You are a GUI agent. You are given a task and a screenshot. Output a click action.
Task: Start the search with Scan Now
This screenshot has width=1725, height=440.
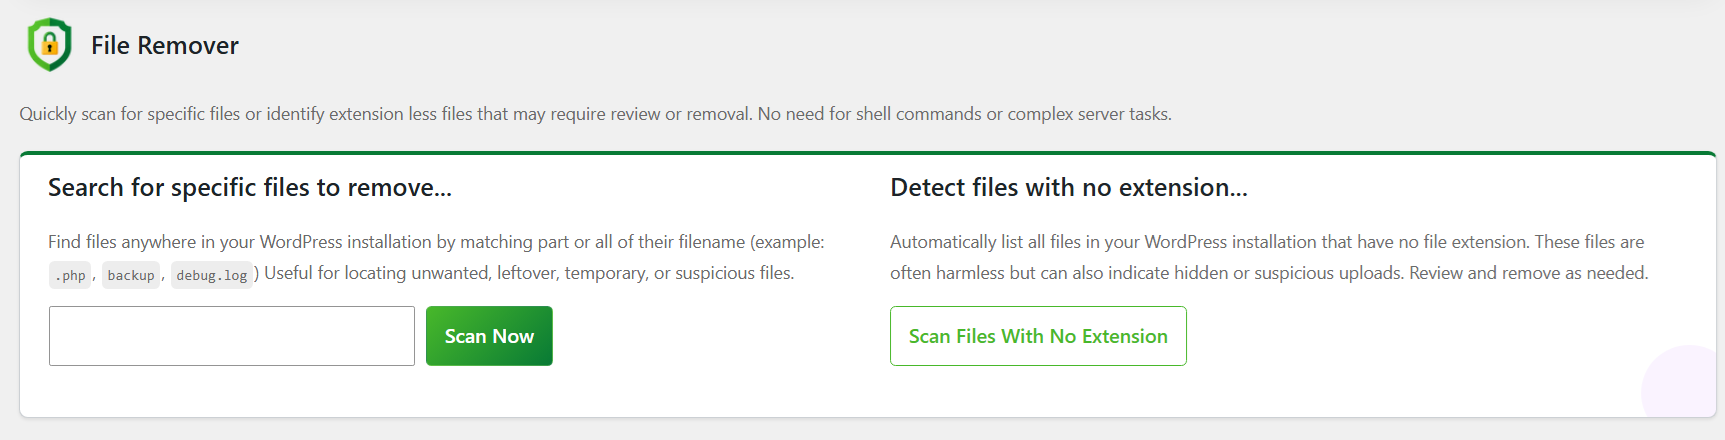pos(489,336)
